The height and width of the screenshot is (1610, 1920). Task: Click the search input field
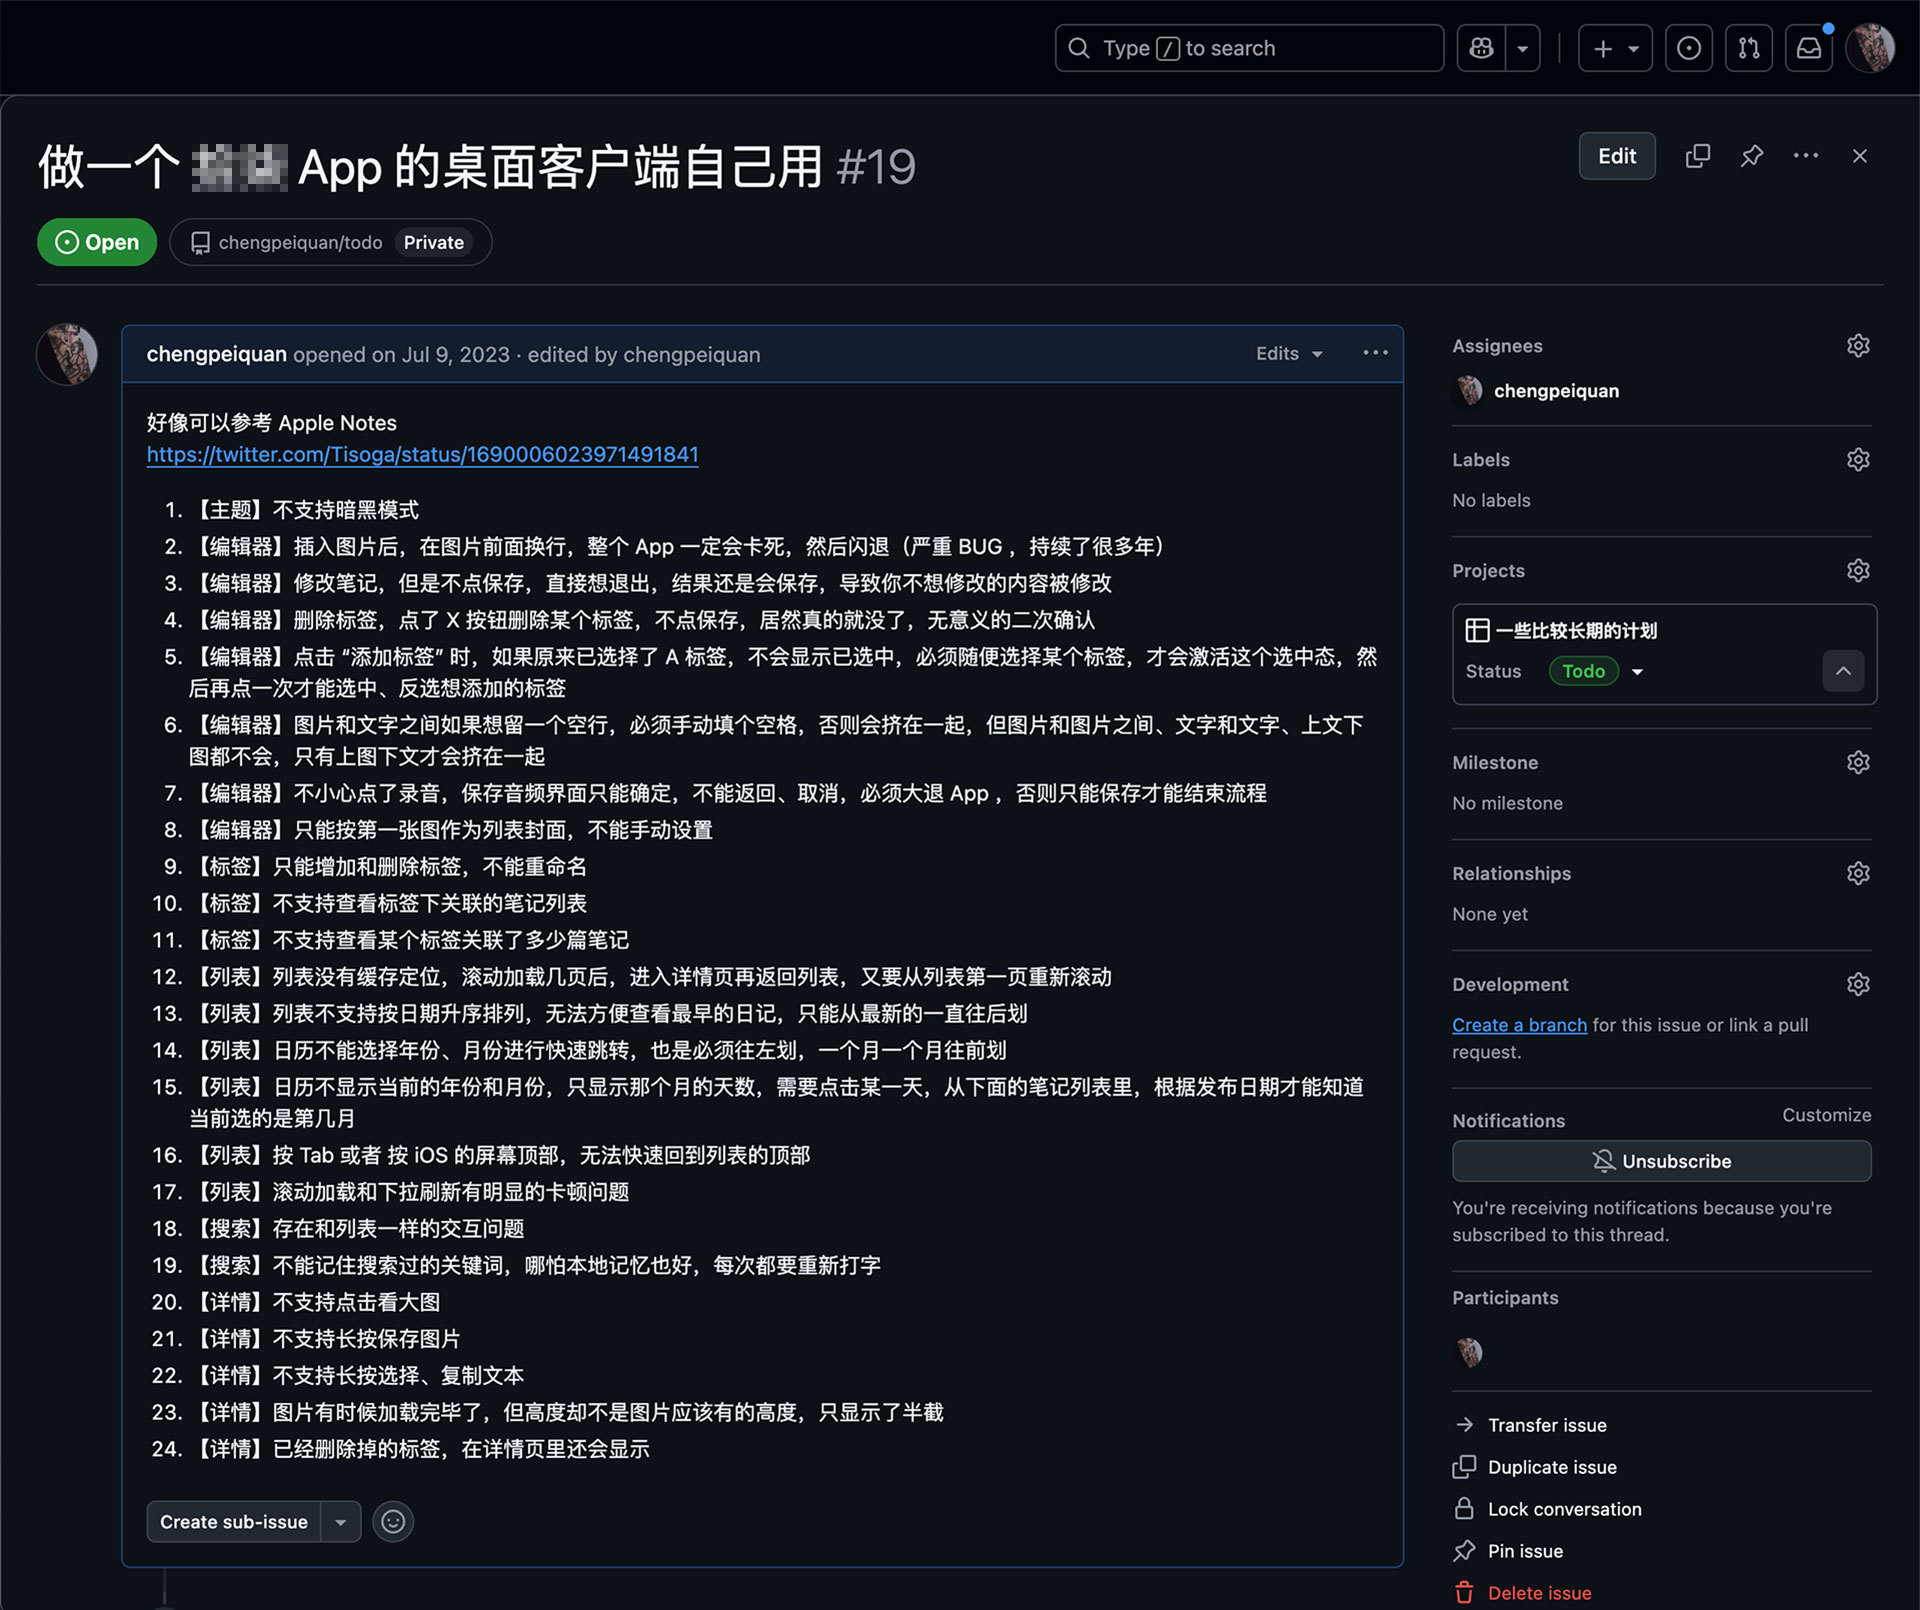tap(1249, 48)
